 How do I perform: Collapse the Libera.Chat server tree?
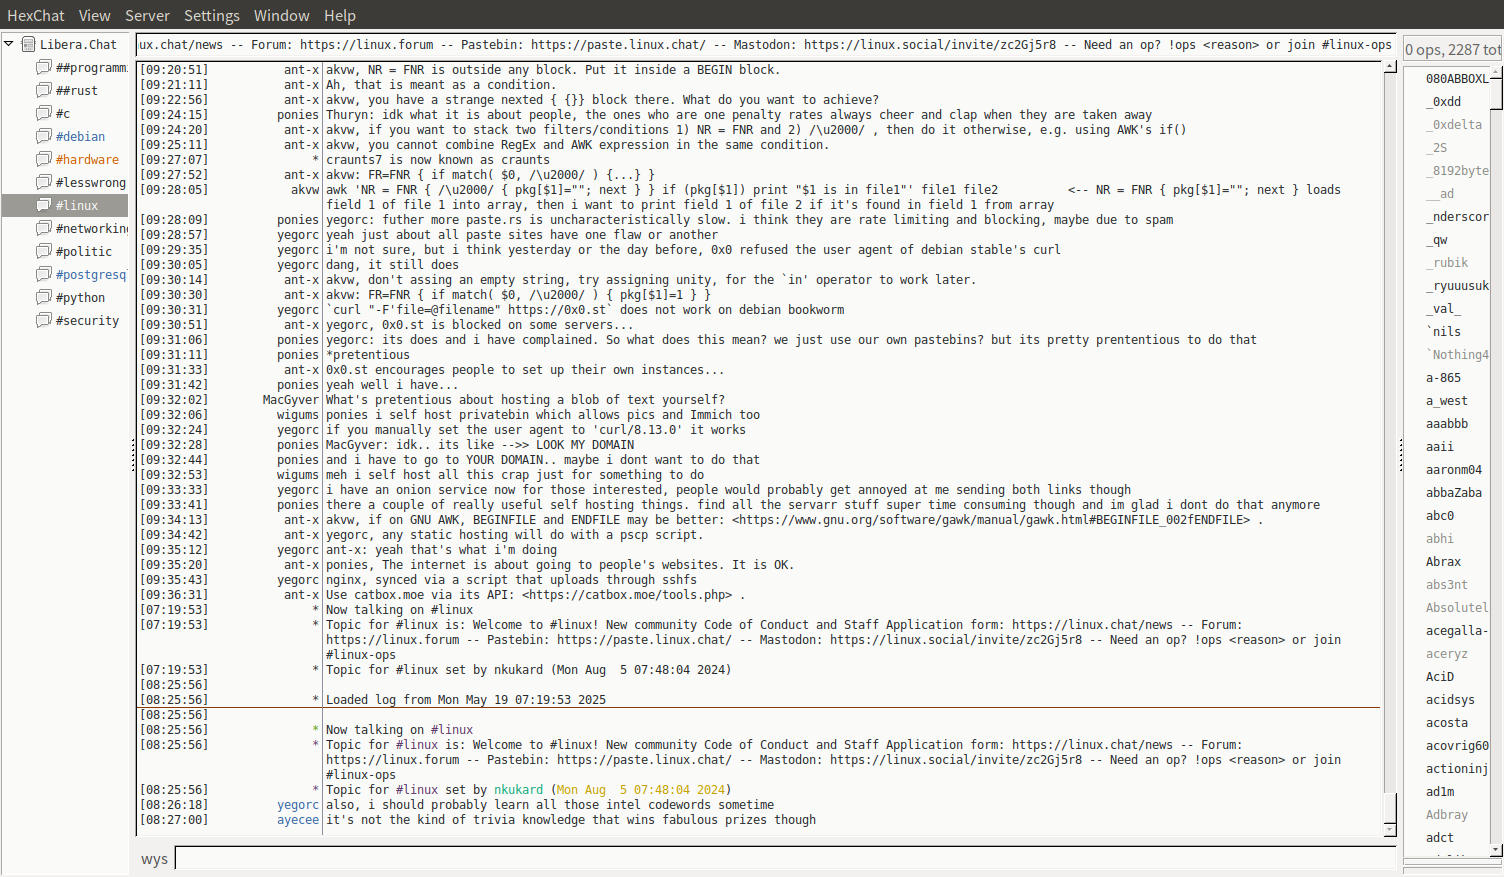pyautogui.click(x=9, y=44)
